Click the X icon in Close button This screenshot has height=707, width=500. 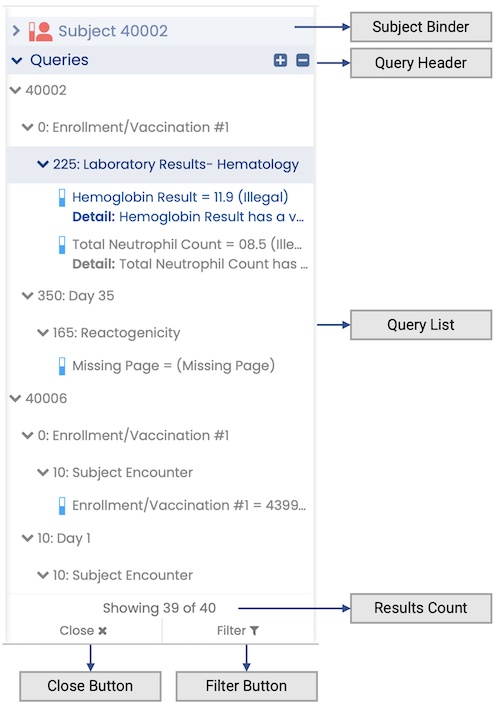coord(103,631)
